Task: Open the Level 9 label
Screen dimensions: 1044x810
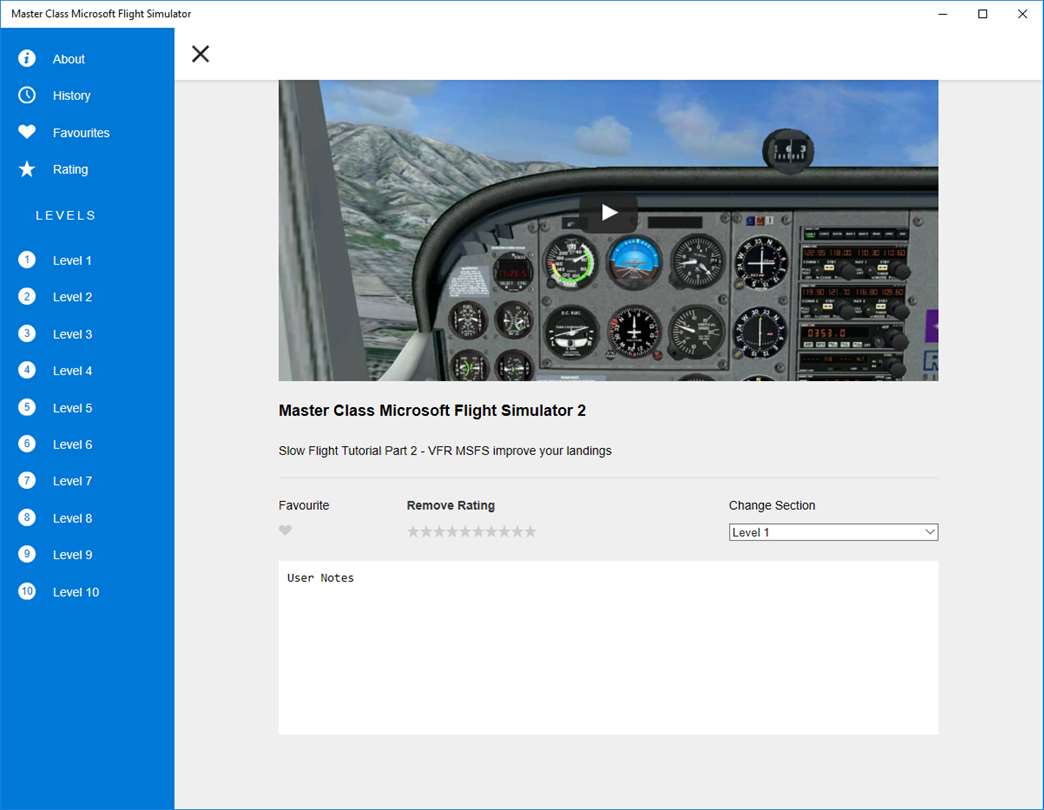Action: 72,554
